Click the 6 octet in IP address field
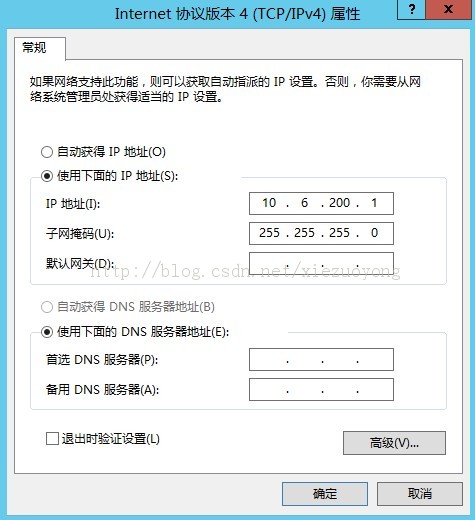 coord(304,203)
